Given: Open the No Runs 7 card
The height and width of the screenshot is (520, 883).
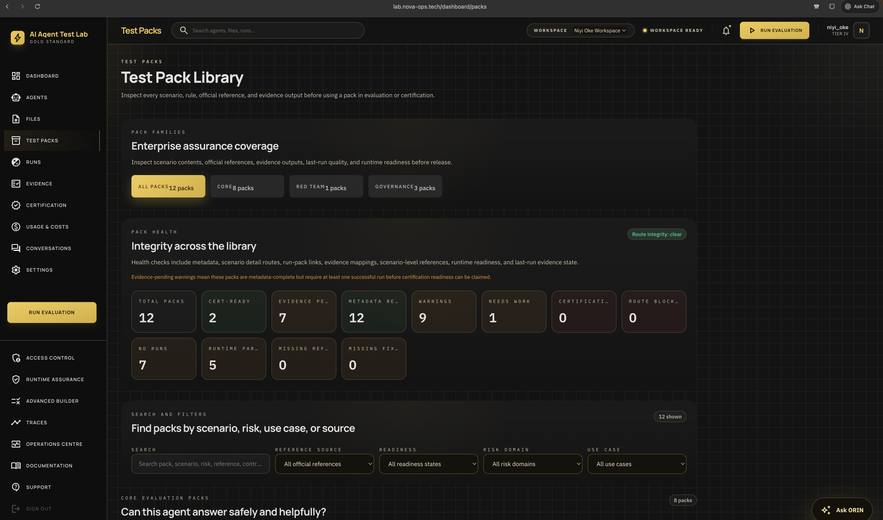Looking at the screenshot, I should [x=164, y=359].
